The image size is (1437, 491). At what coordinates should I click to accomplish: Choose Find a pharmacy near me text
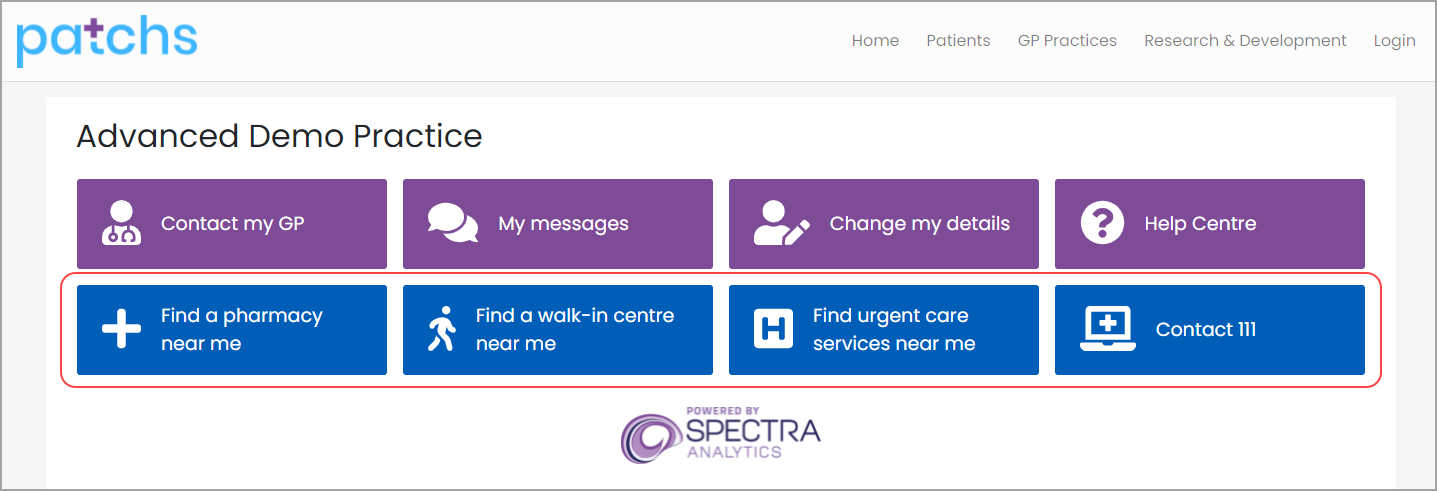click(241, 329)
